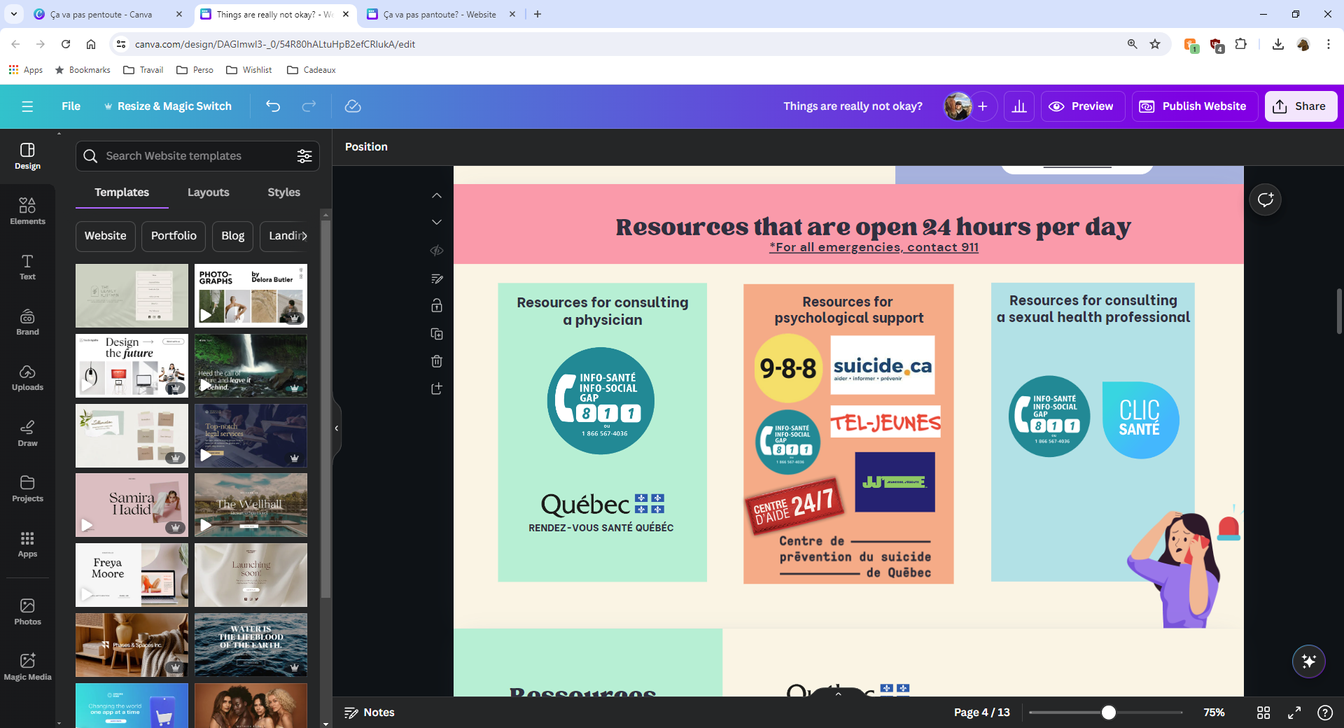Screen dimensions: 1344x728
Task: Open the Text sidebar panel
Action: point(27,266)
